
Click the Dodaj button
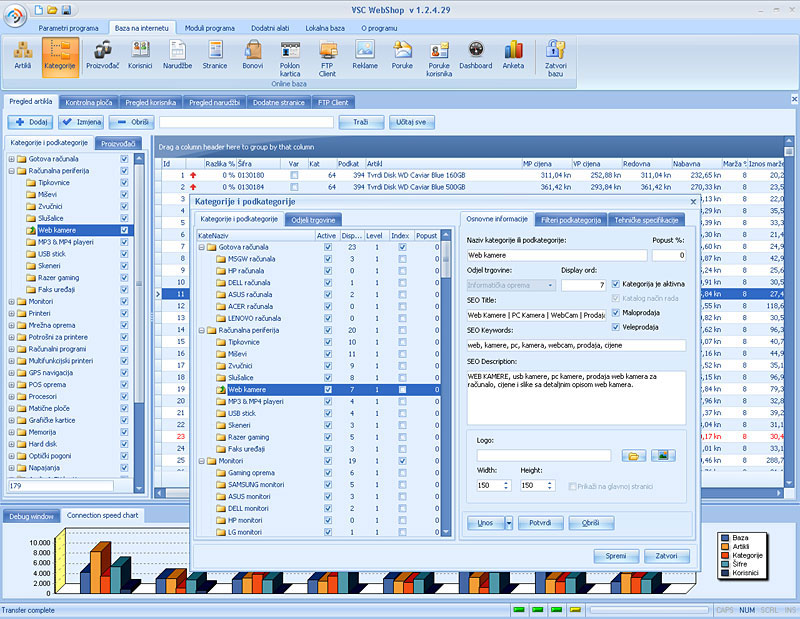tap(32, 122)
